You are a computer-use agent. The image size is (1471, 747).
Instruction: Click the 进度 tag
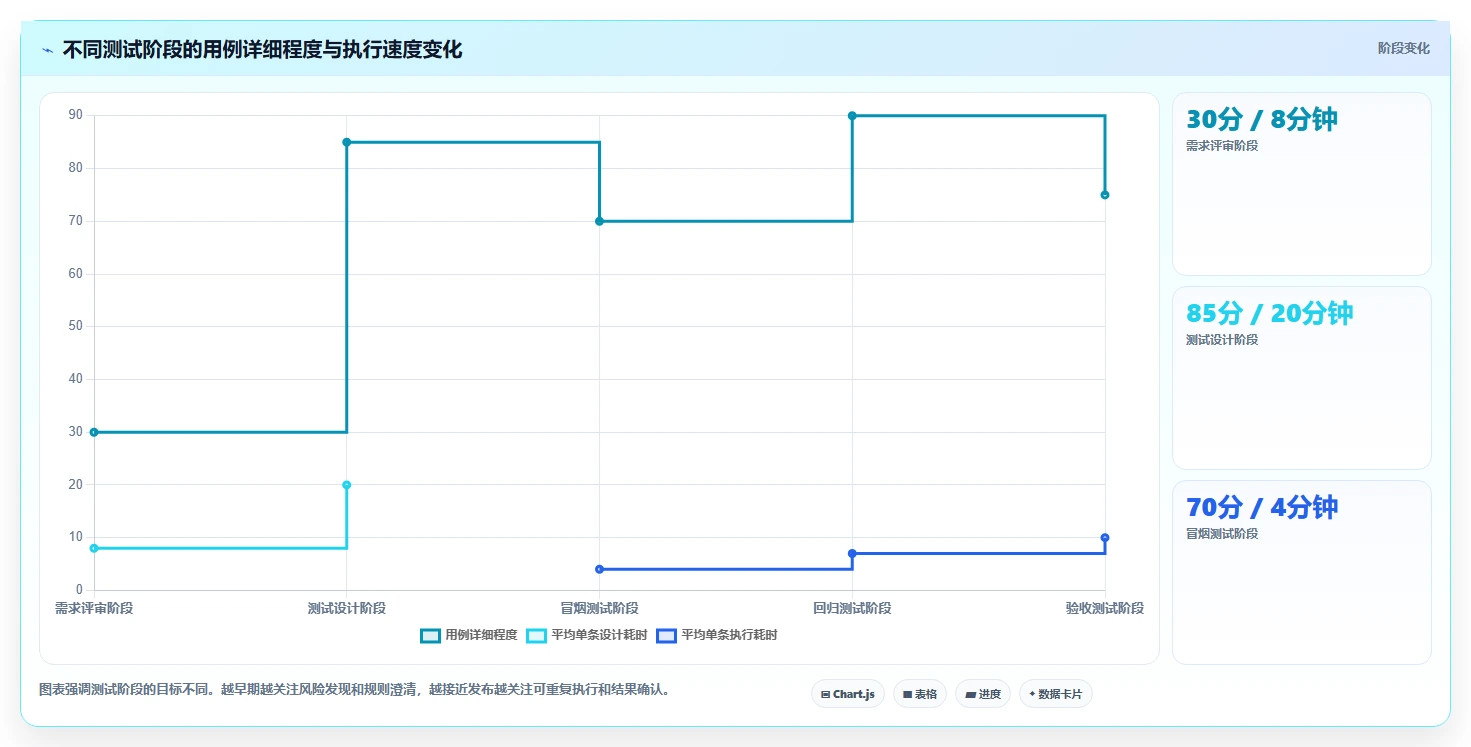coord(983,694)
